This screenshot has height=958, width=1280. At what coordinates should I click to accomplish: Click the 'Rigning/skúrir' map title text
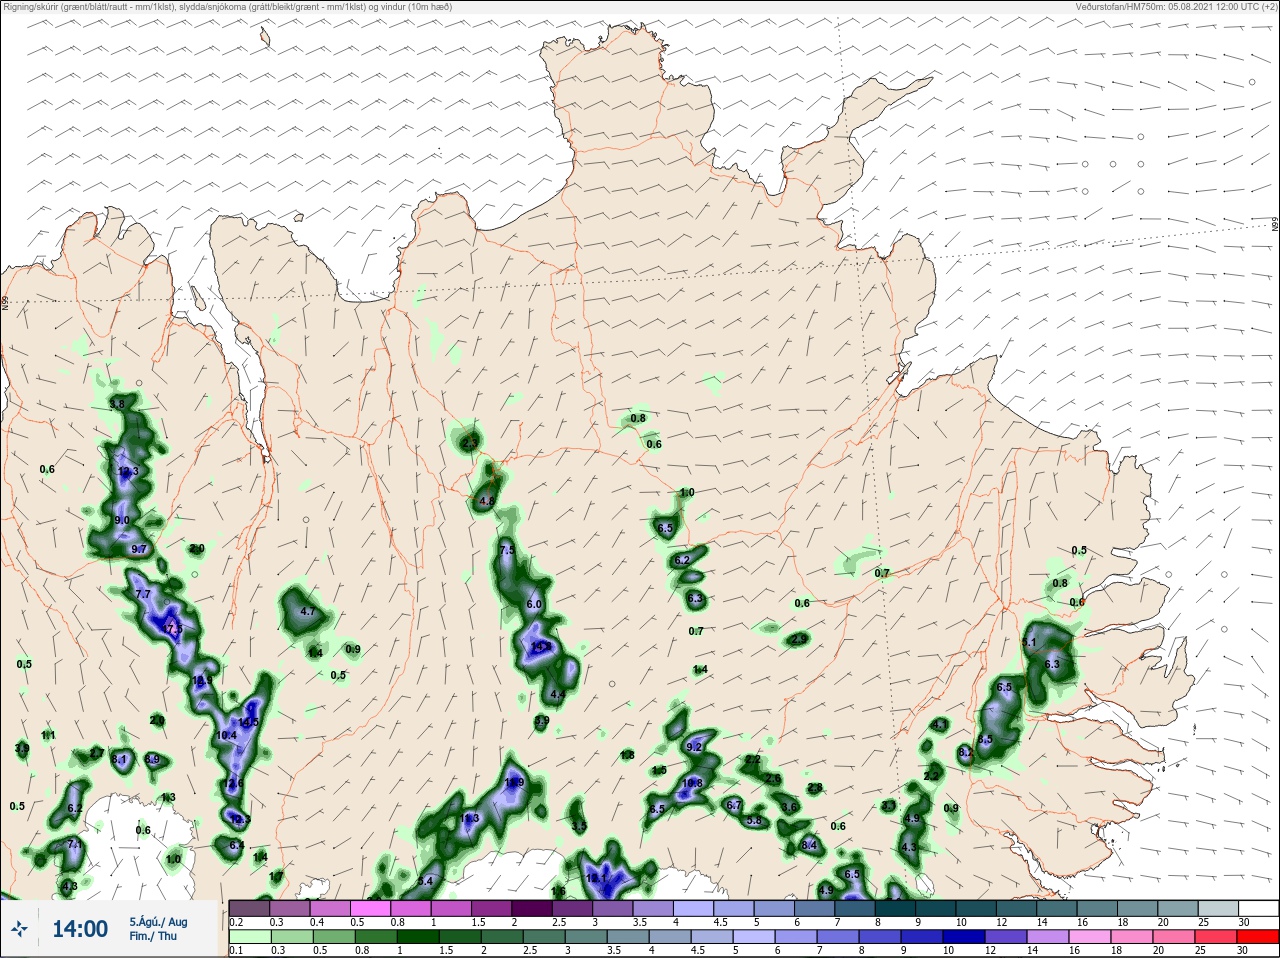click(31, 6)
